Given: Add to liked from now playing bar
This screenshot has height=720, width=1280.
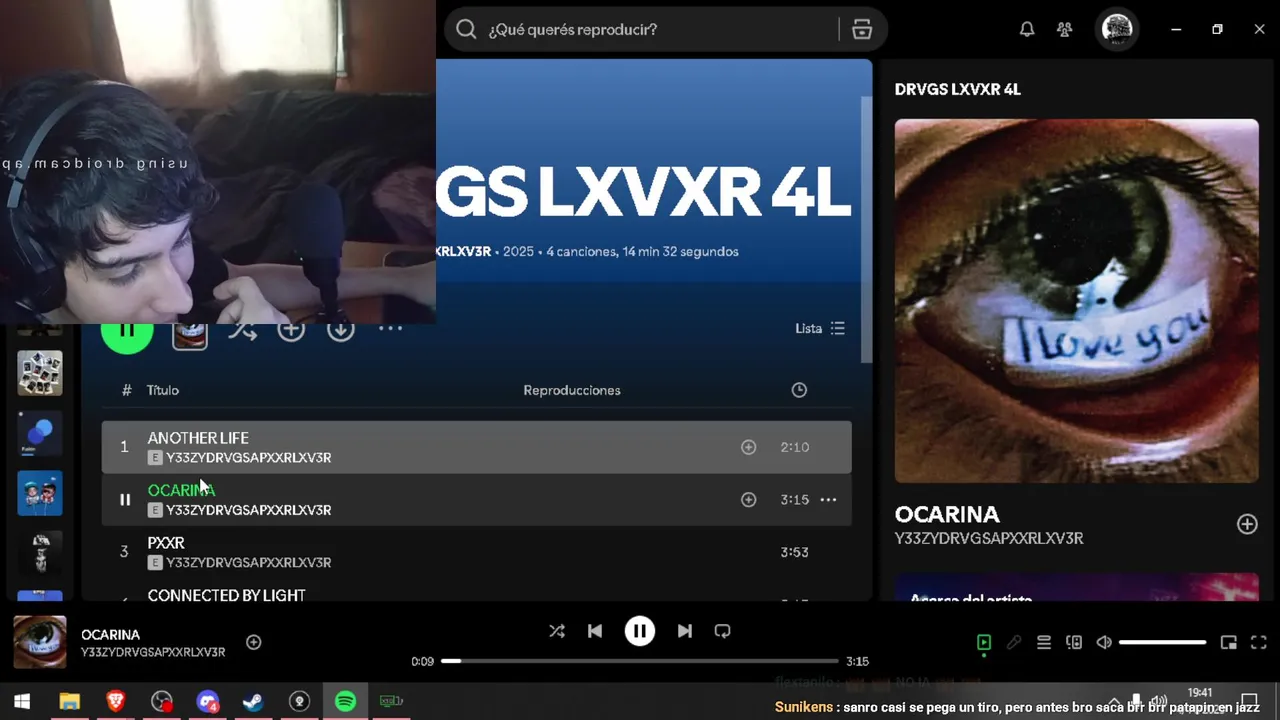Looking at the screenshot, I should click(x=254, y=642).
